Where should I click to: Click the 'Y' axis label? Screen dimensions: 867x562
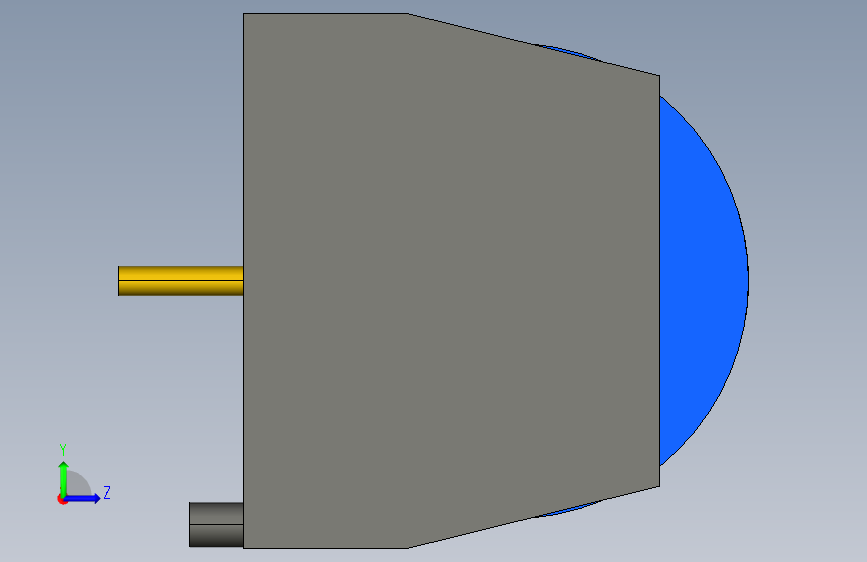coord(63,450)
